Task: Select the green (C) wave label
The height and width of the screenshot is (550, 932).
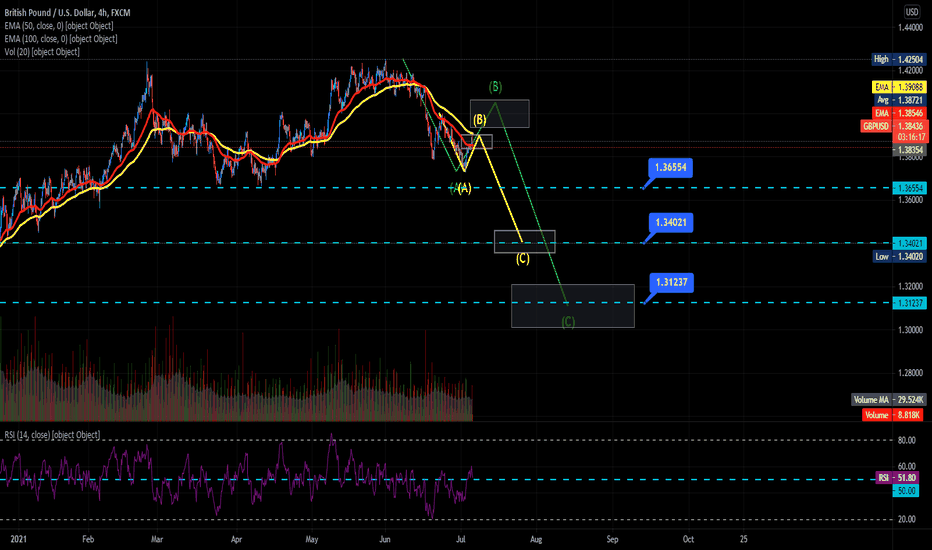Action: click(568, 322)
